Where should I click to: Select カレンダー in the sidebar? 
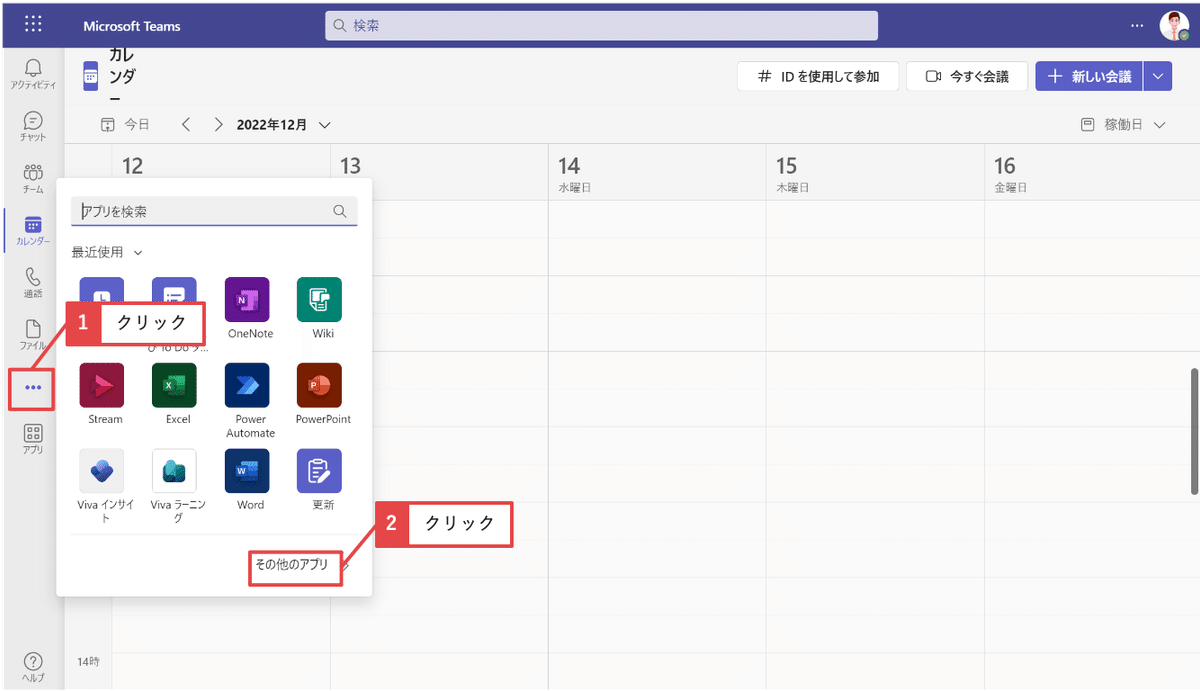click(33, 230)
